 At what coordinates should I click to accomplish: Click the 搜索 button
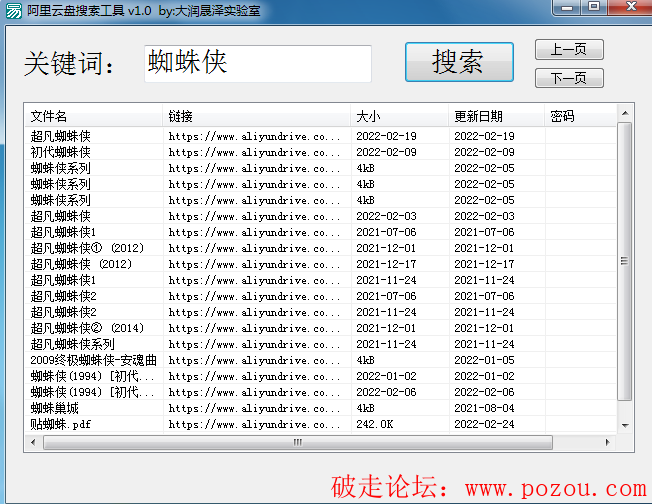[x=459, y=62]
